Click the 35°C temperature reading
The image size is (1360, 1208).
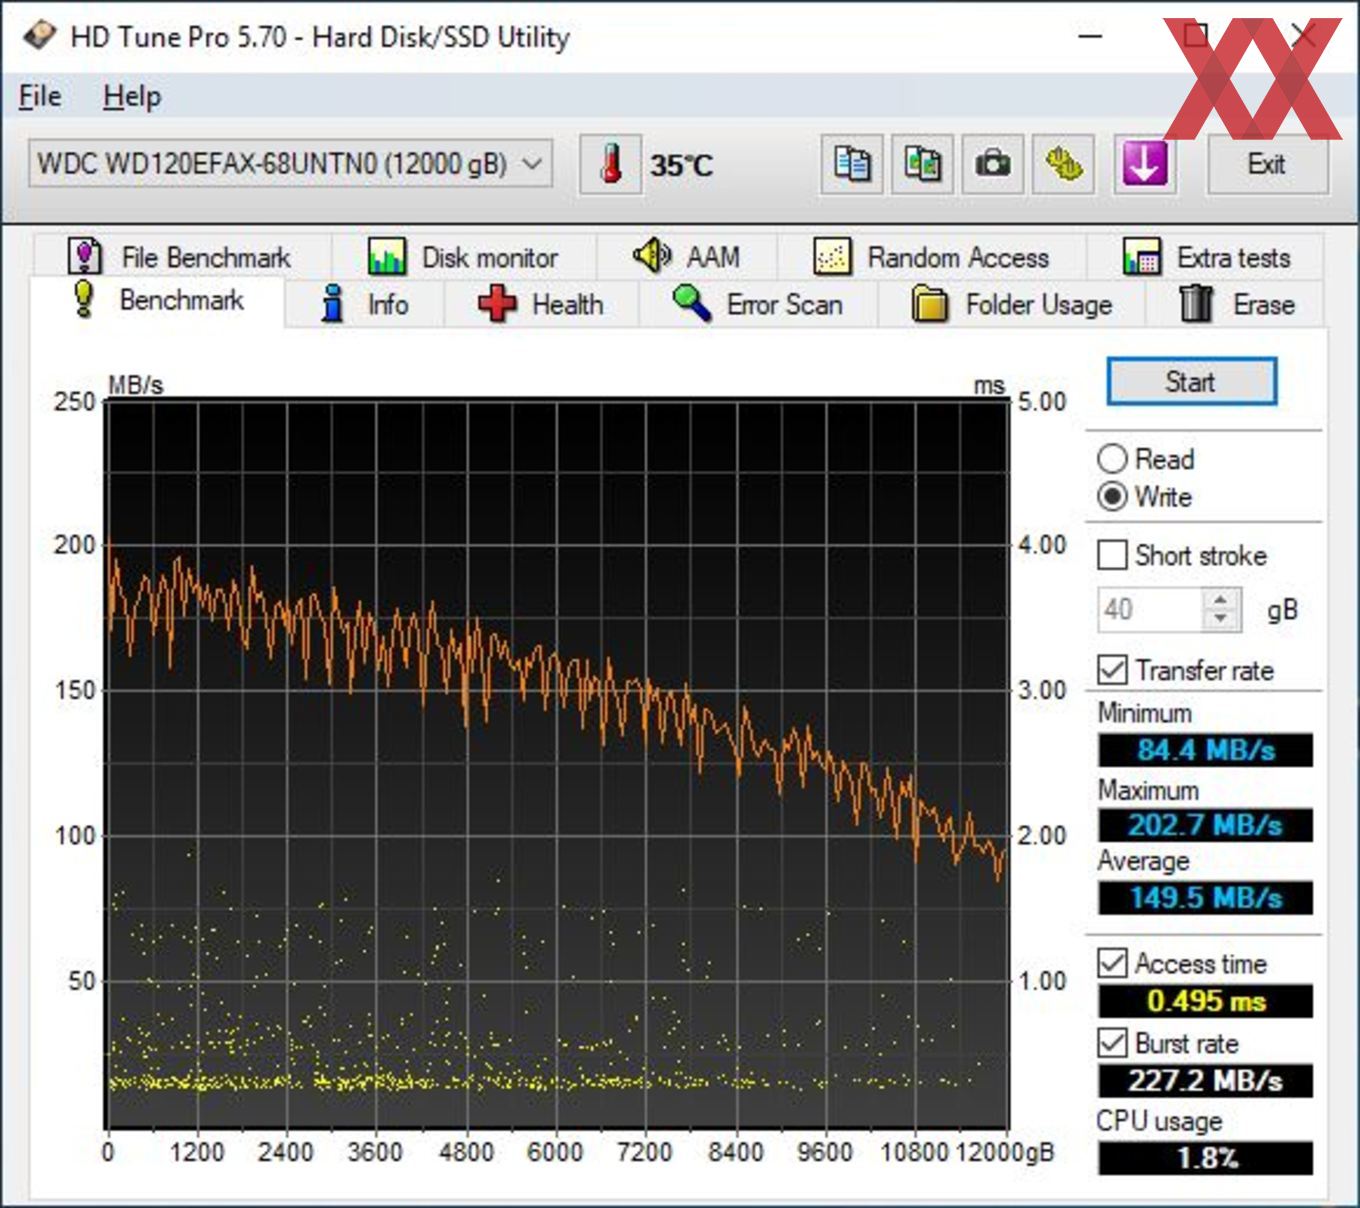coord(682,165)
